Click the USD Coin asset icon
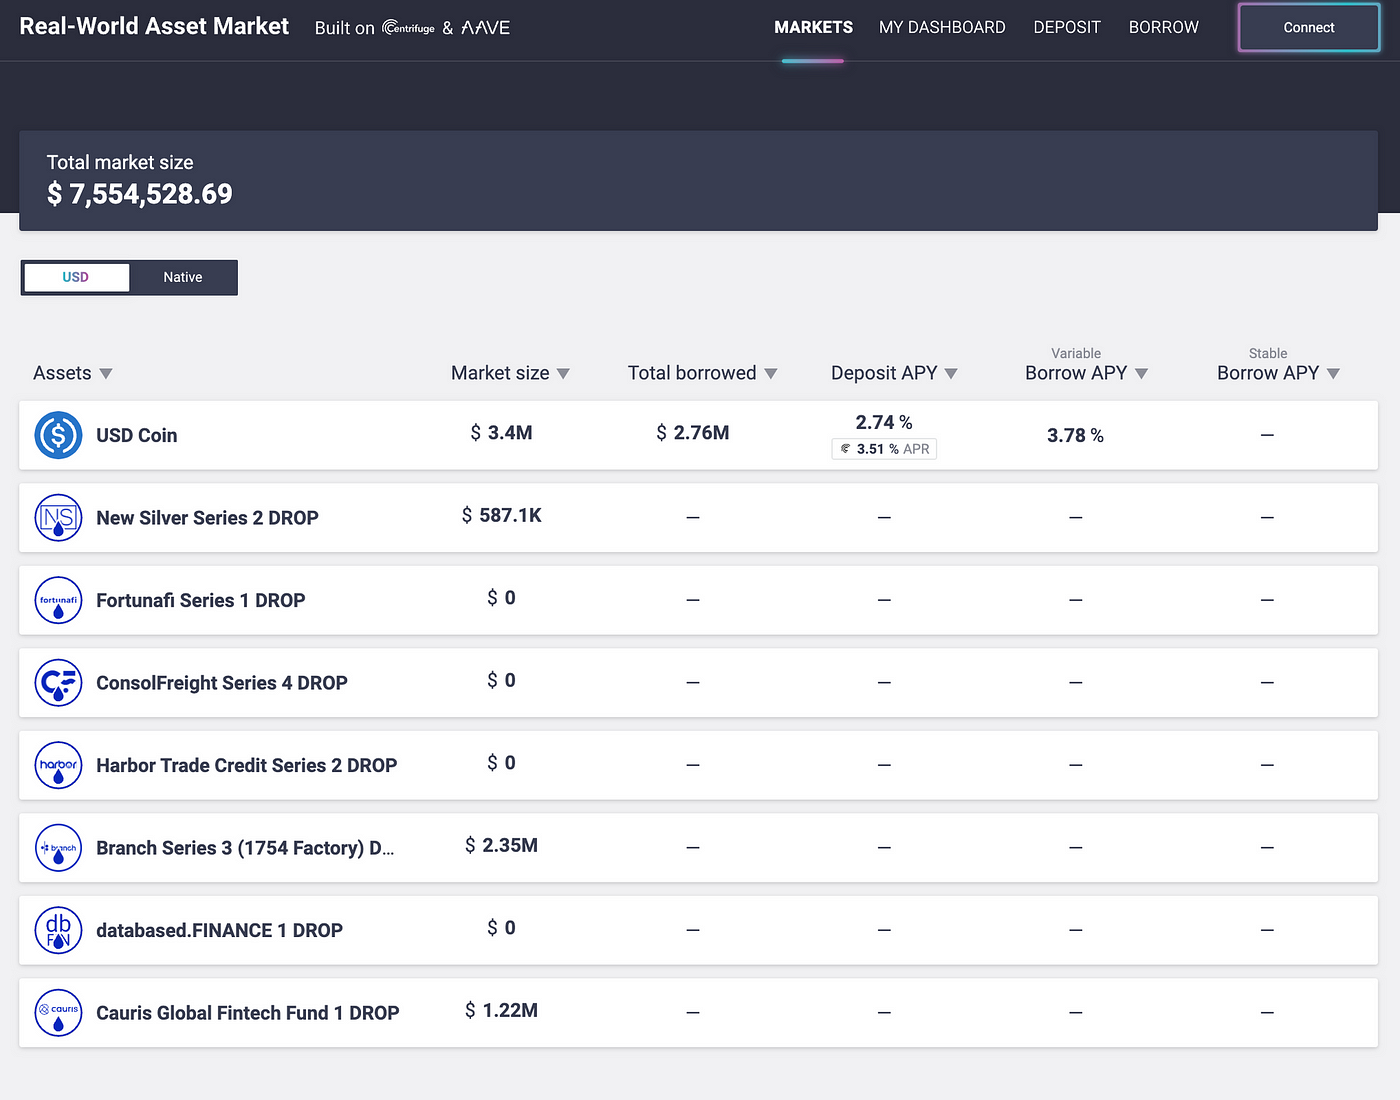Screen dimensions: 1400x1100 [x=58, y=435]
